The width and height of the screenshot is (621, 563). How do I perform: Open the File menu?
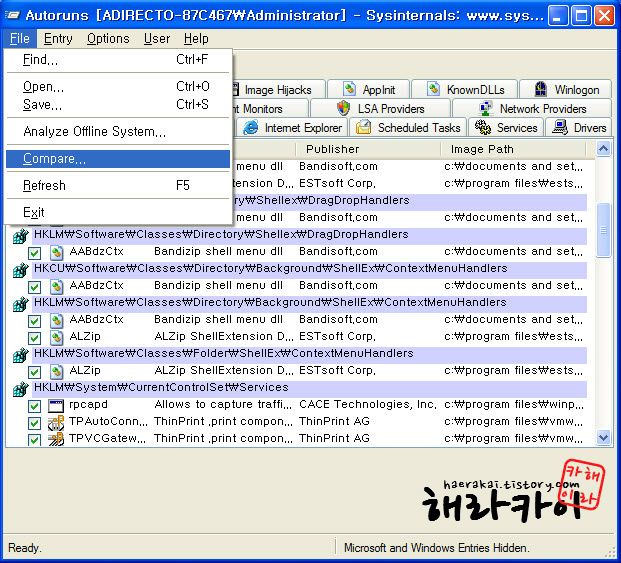(x=20, y=39)
